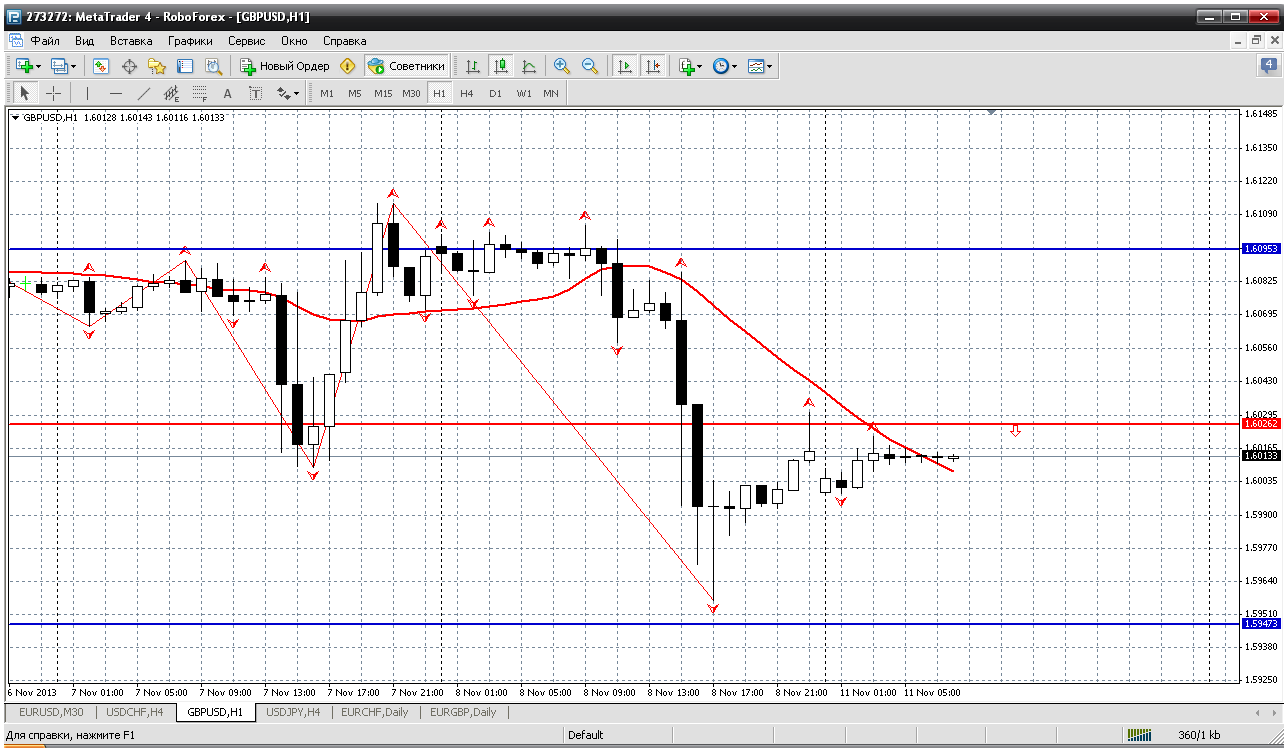Viewport: 1288px width, 748px height.
Task: Select the Text Label tool
Action: pyautogui.click(x=255, y=93)
